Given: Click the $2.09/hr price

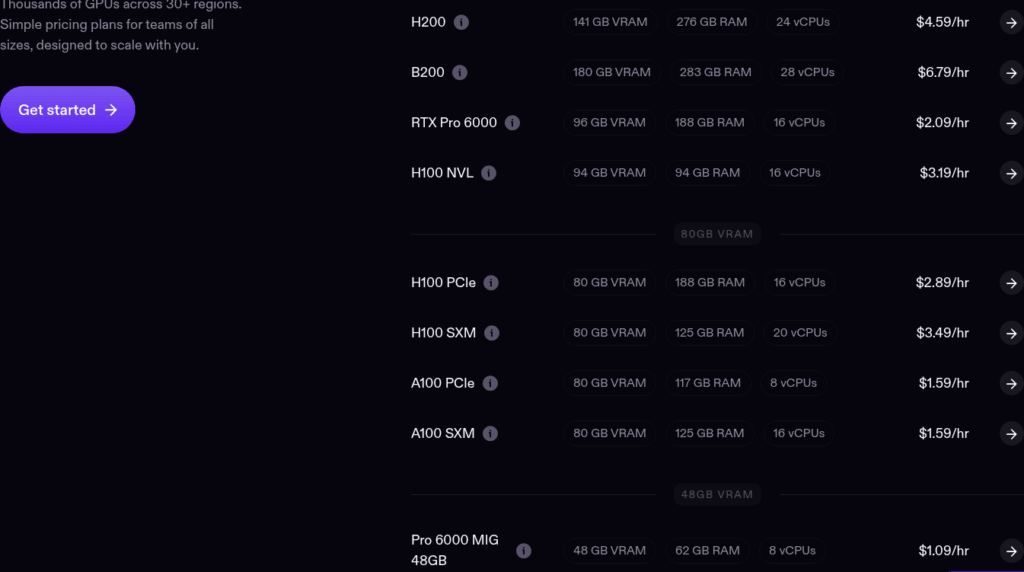Looking at the screenshot, I should click(x=942, y=123).
